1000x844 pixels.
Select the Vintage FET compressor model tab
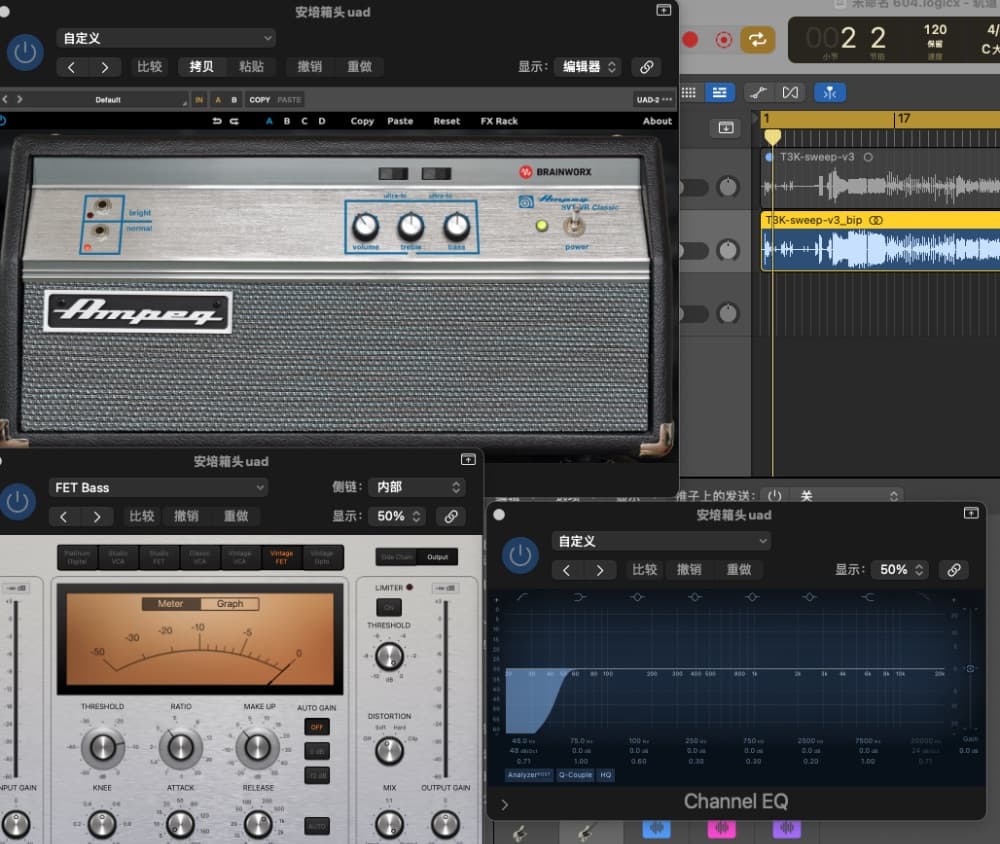[281, 557]
